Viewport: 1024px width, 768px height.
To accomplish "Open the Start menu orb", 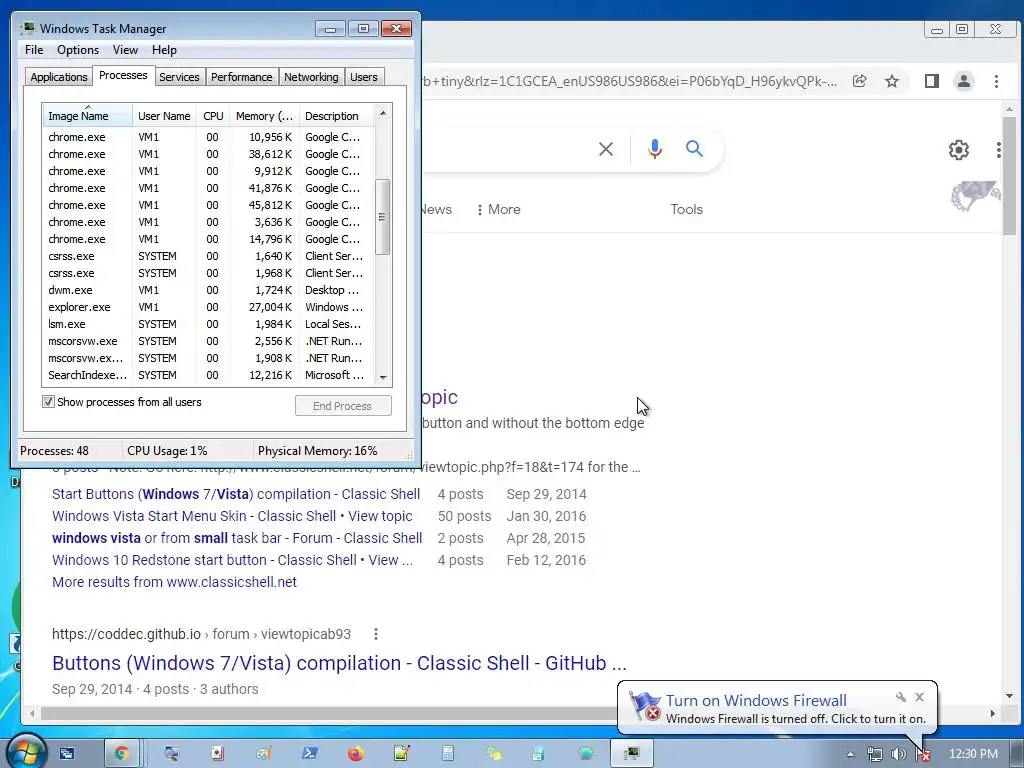I will [x=25, y=752].
